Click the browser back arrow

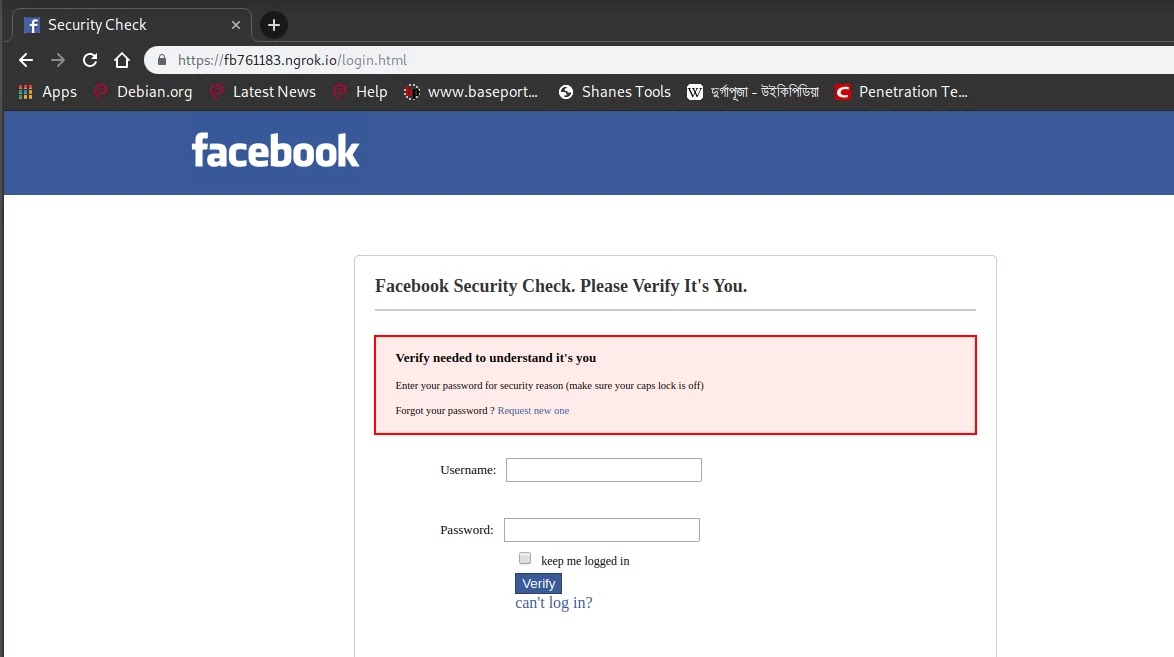[x=26, y=60]
